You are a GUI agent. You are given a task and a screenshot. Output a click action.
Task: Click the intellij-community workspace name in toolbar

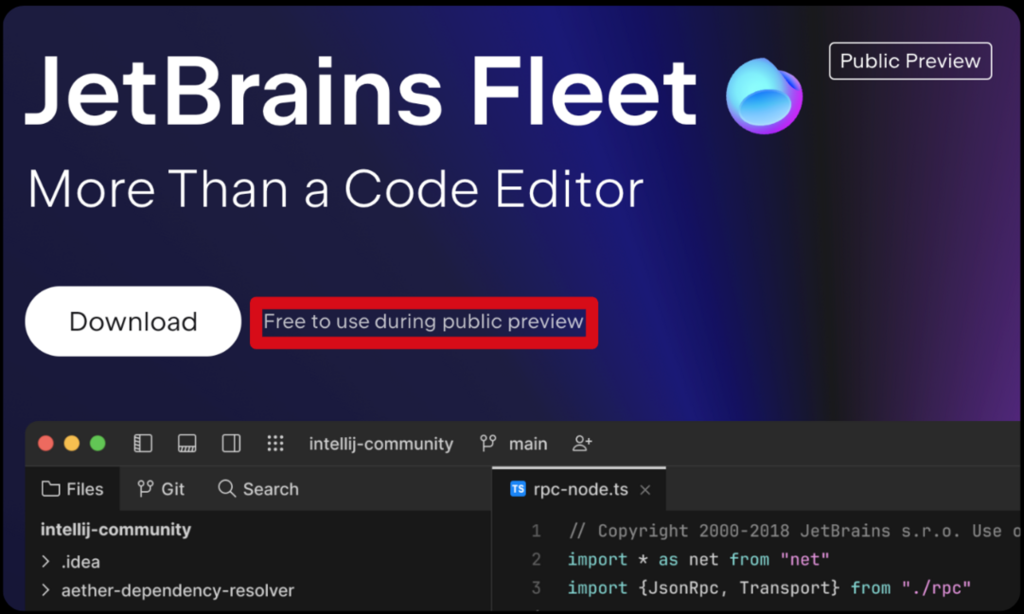point(381,444)
